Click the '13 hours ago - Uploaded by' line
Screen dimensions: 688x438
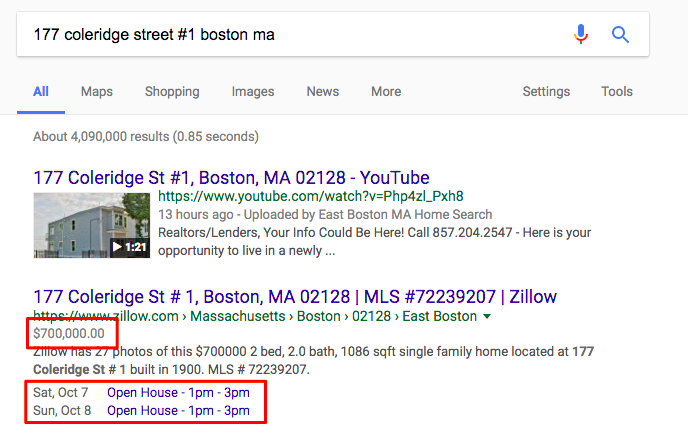pos(325,214)
